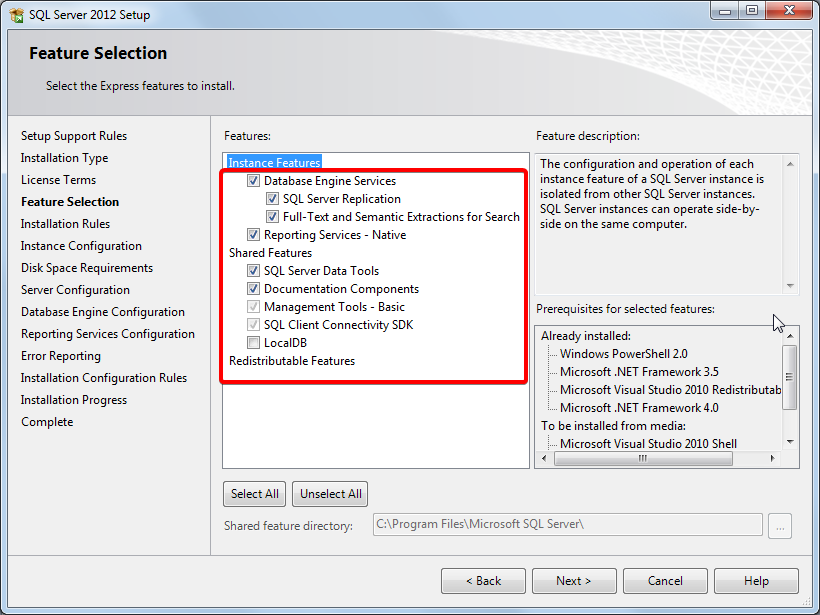Proceed with the Next button
This screenshot has width=820, height=615.
tap(574, 581)
